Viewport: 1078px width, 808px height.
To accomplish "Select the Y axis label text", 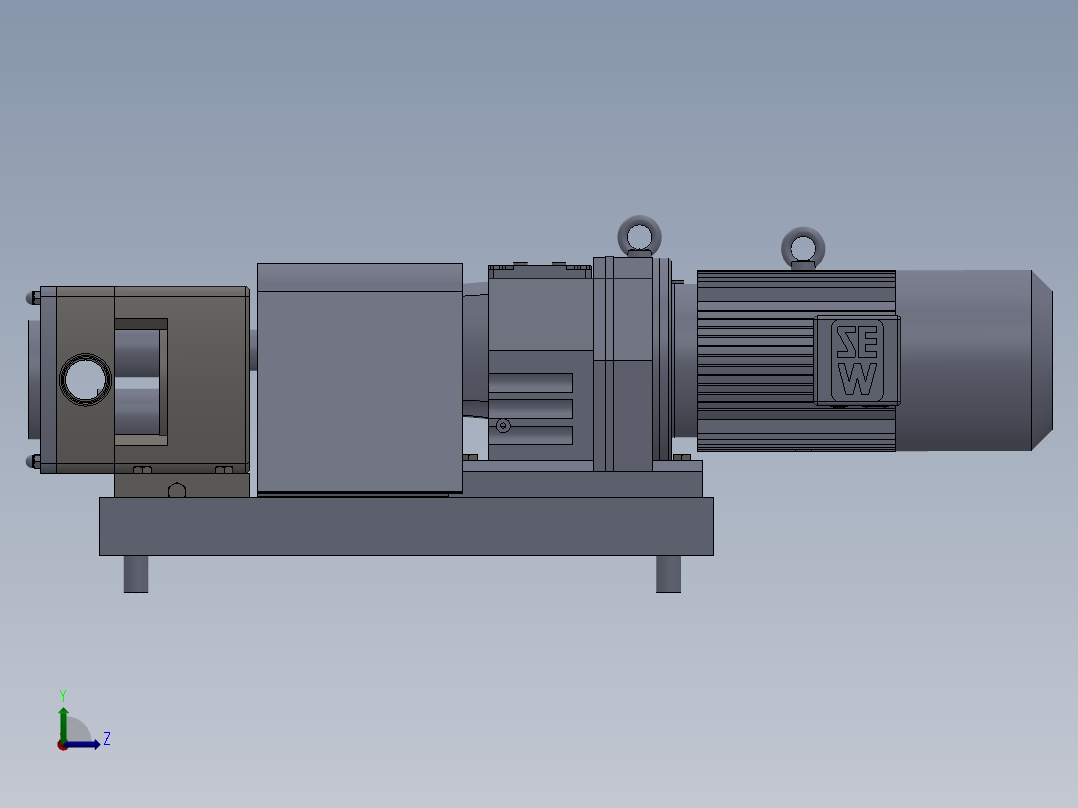I will (x=63, y=693).
